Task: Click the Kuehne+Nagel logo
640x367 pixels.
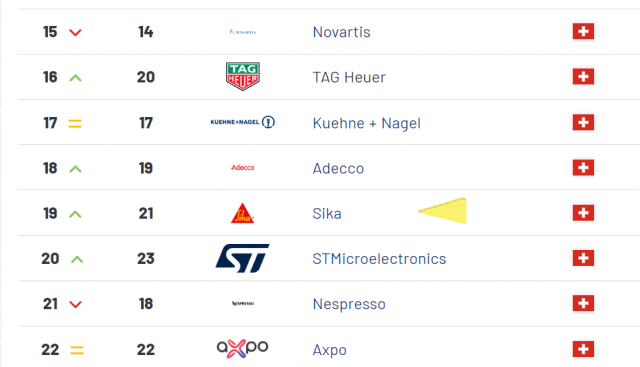Action: (x=242, y=122)
